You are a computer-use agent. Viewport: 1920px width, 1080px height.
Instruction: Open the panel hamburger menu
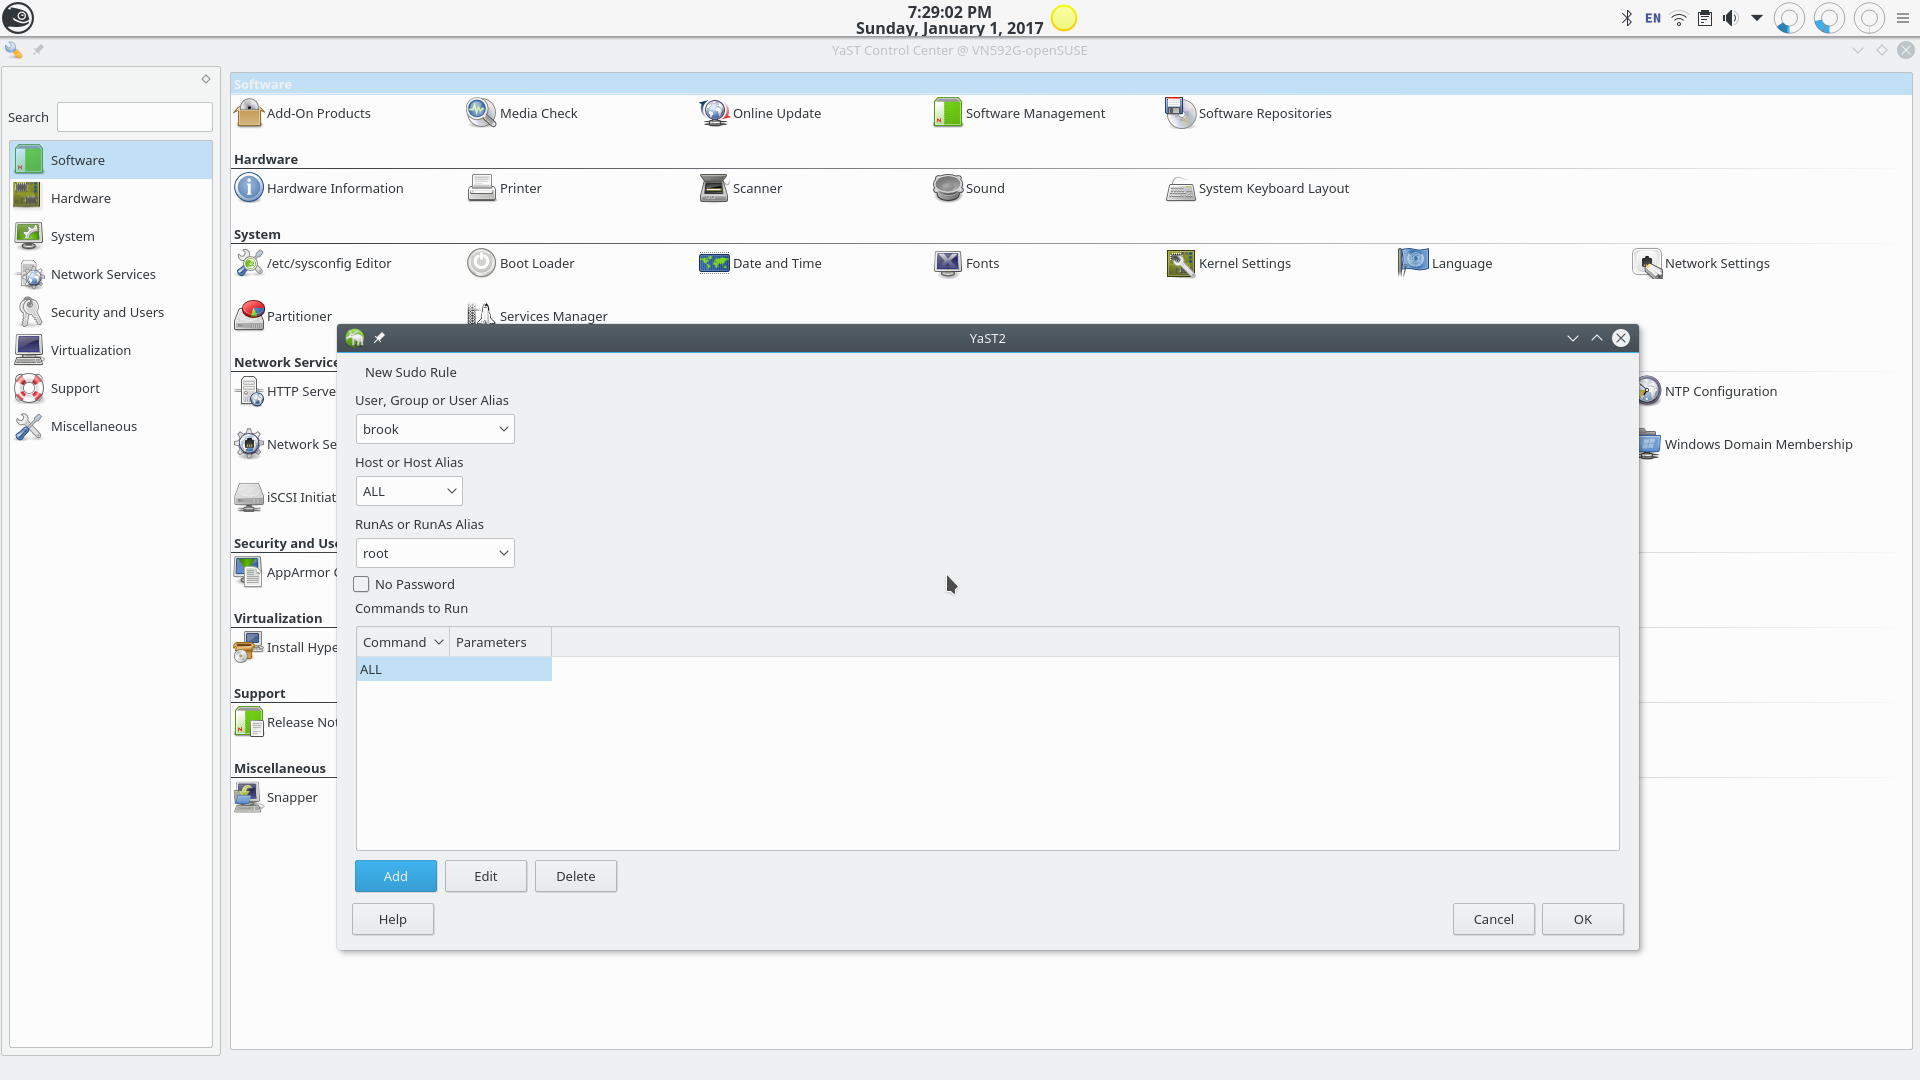(1902, 18)
